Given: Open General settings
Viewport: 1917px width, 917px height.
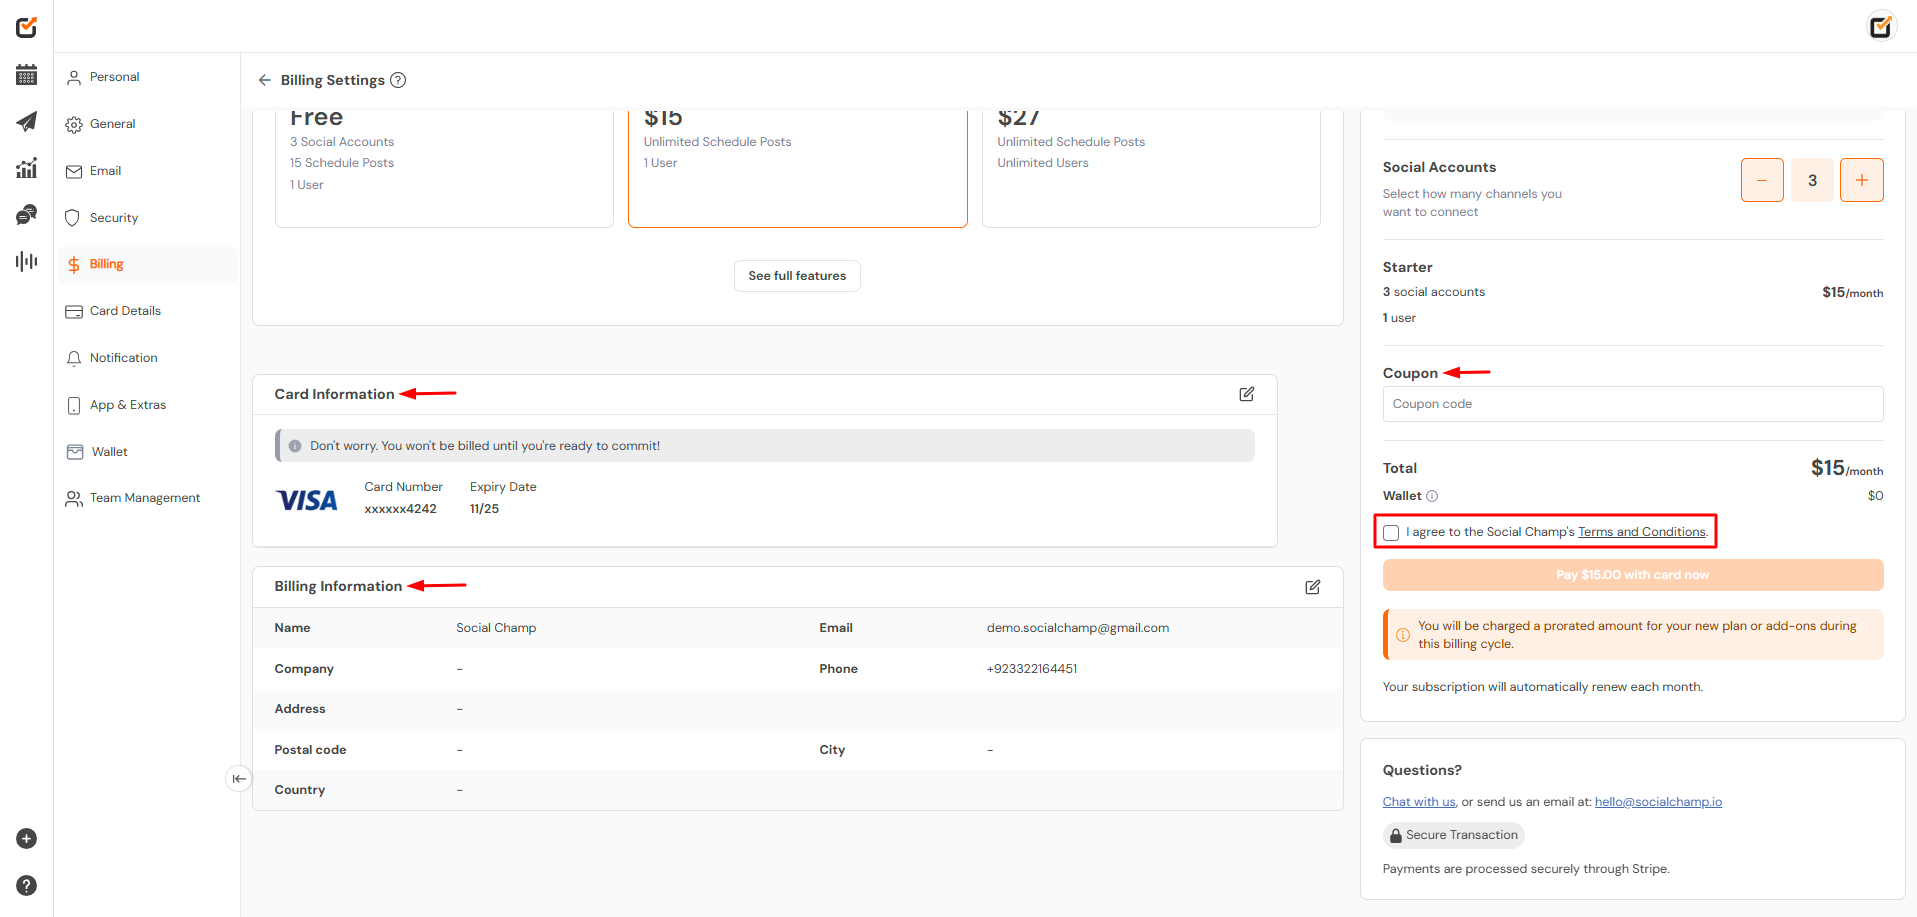Looking at the screenshot, I should [148, 124].
